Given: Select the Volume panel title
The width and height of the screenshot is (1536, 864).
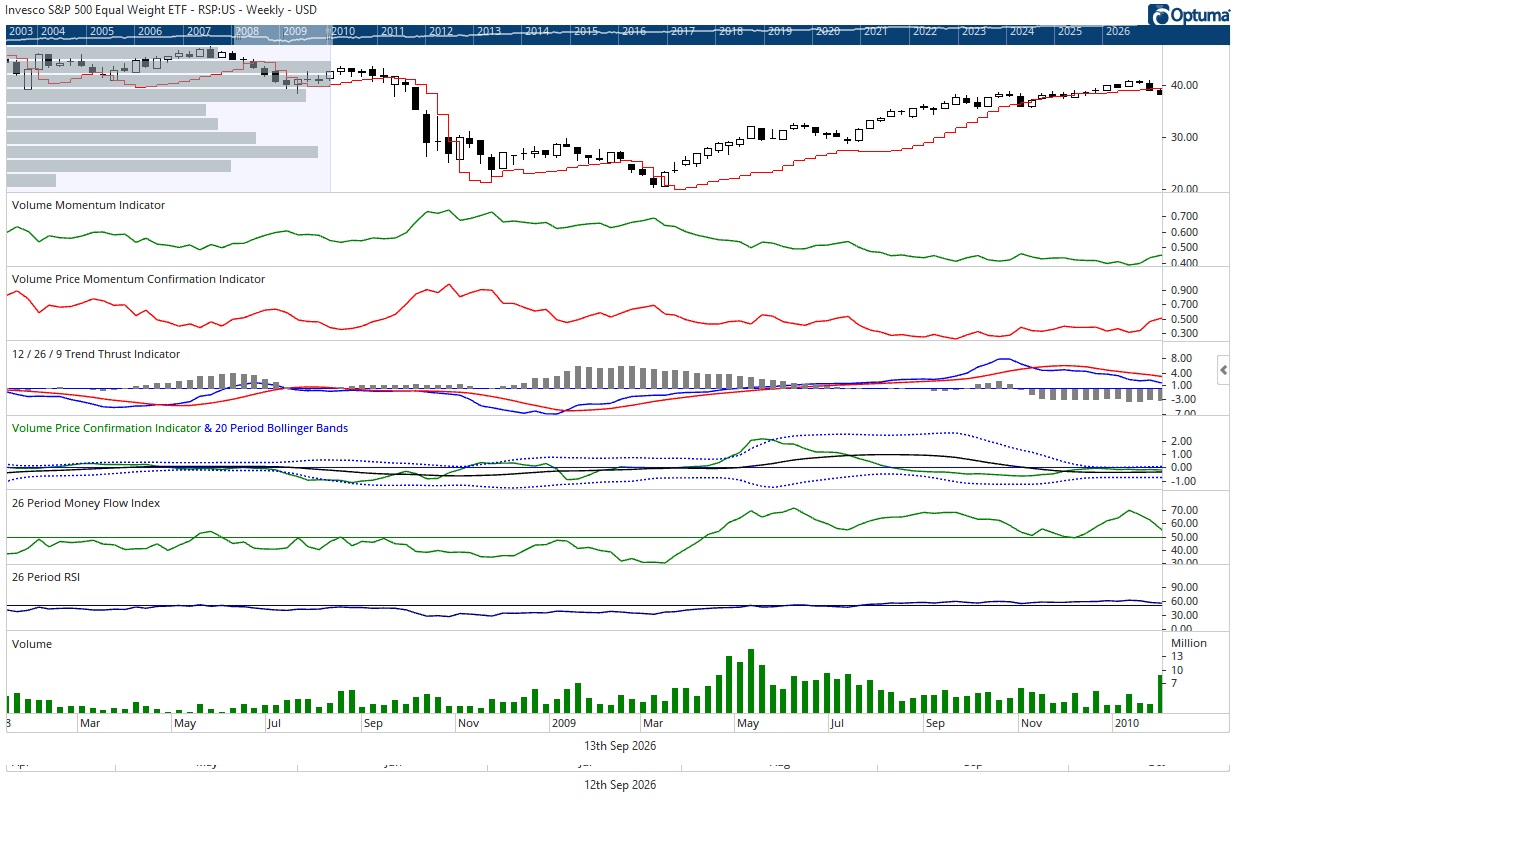Looking at the screenshot, I should click(x=32, y=644).
